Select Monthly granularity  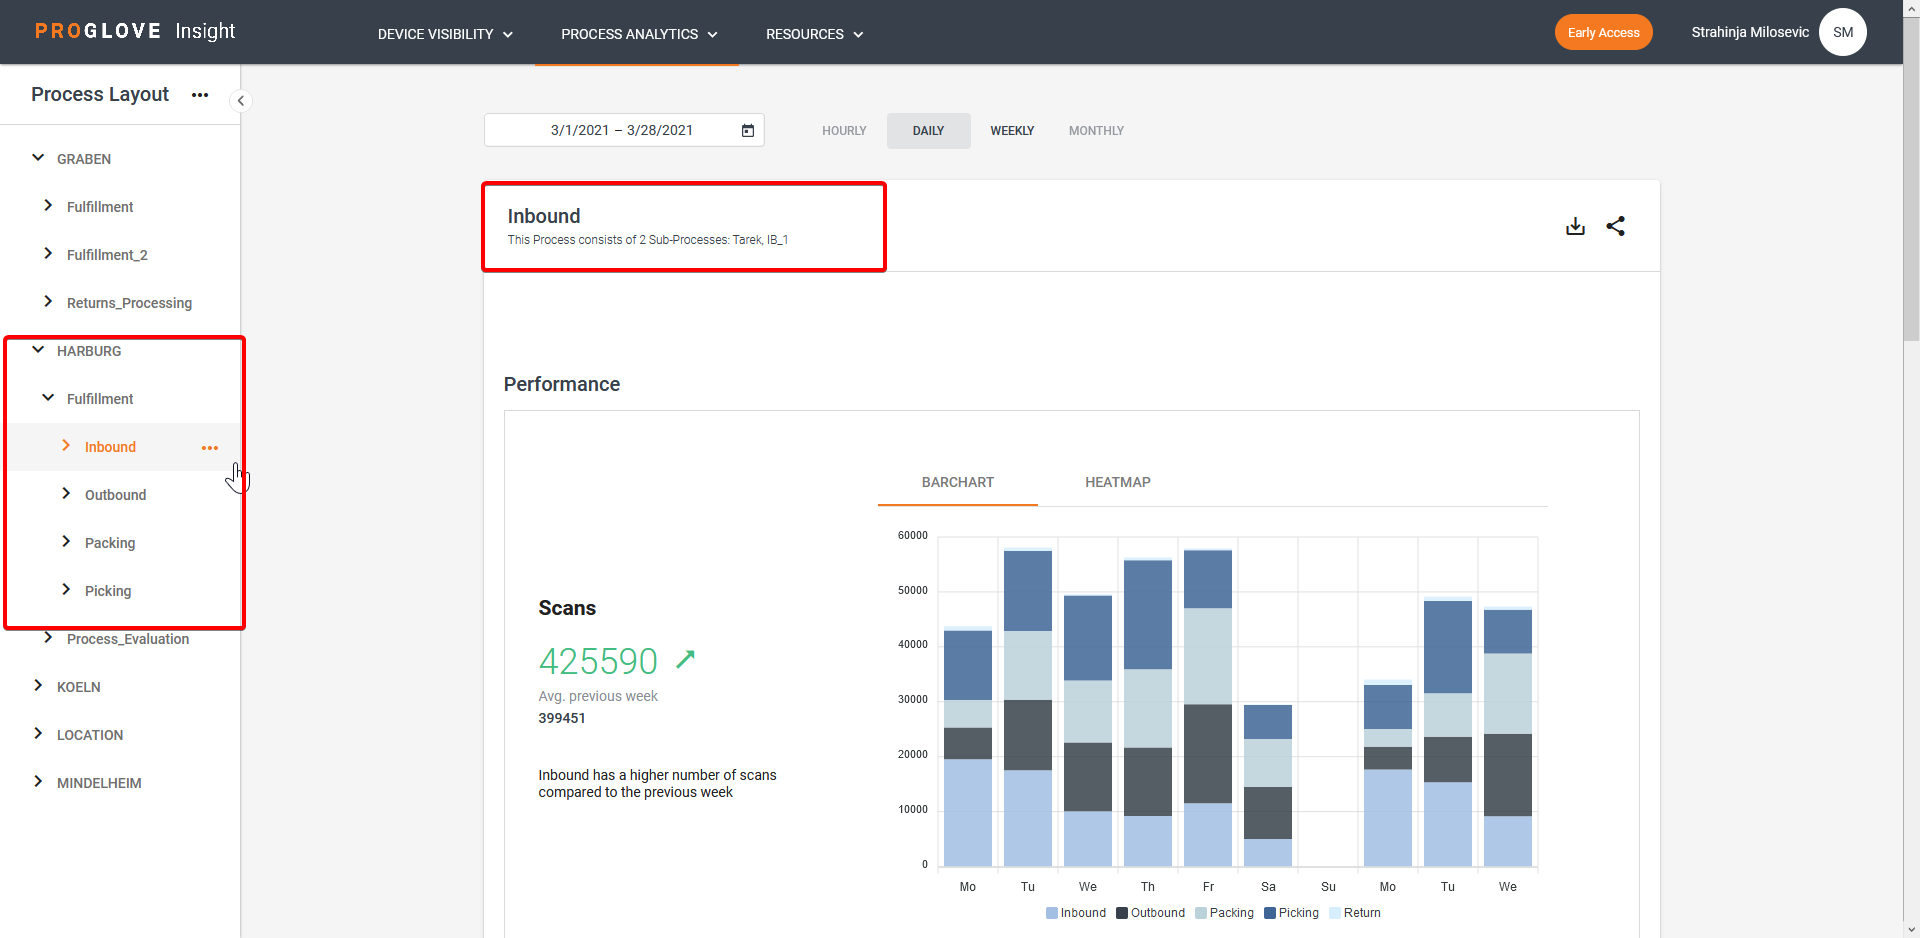click(x=1096, y=131)
